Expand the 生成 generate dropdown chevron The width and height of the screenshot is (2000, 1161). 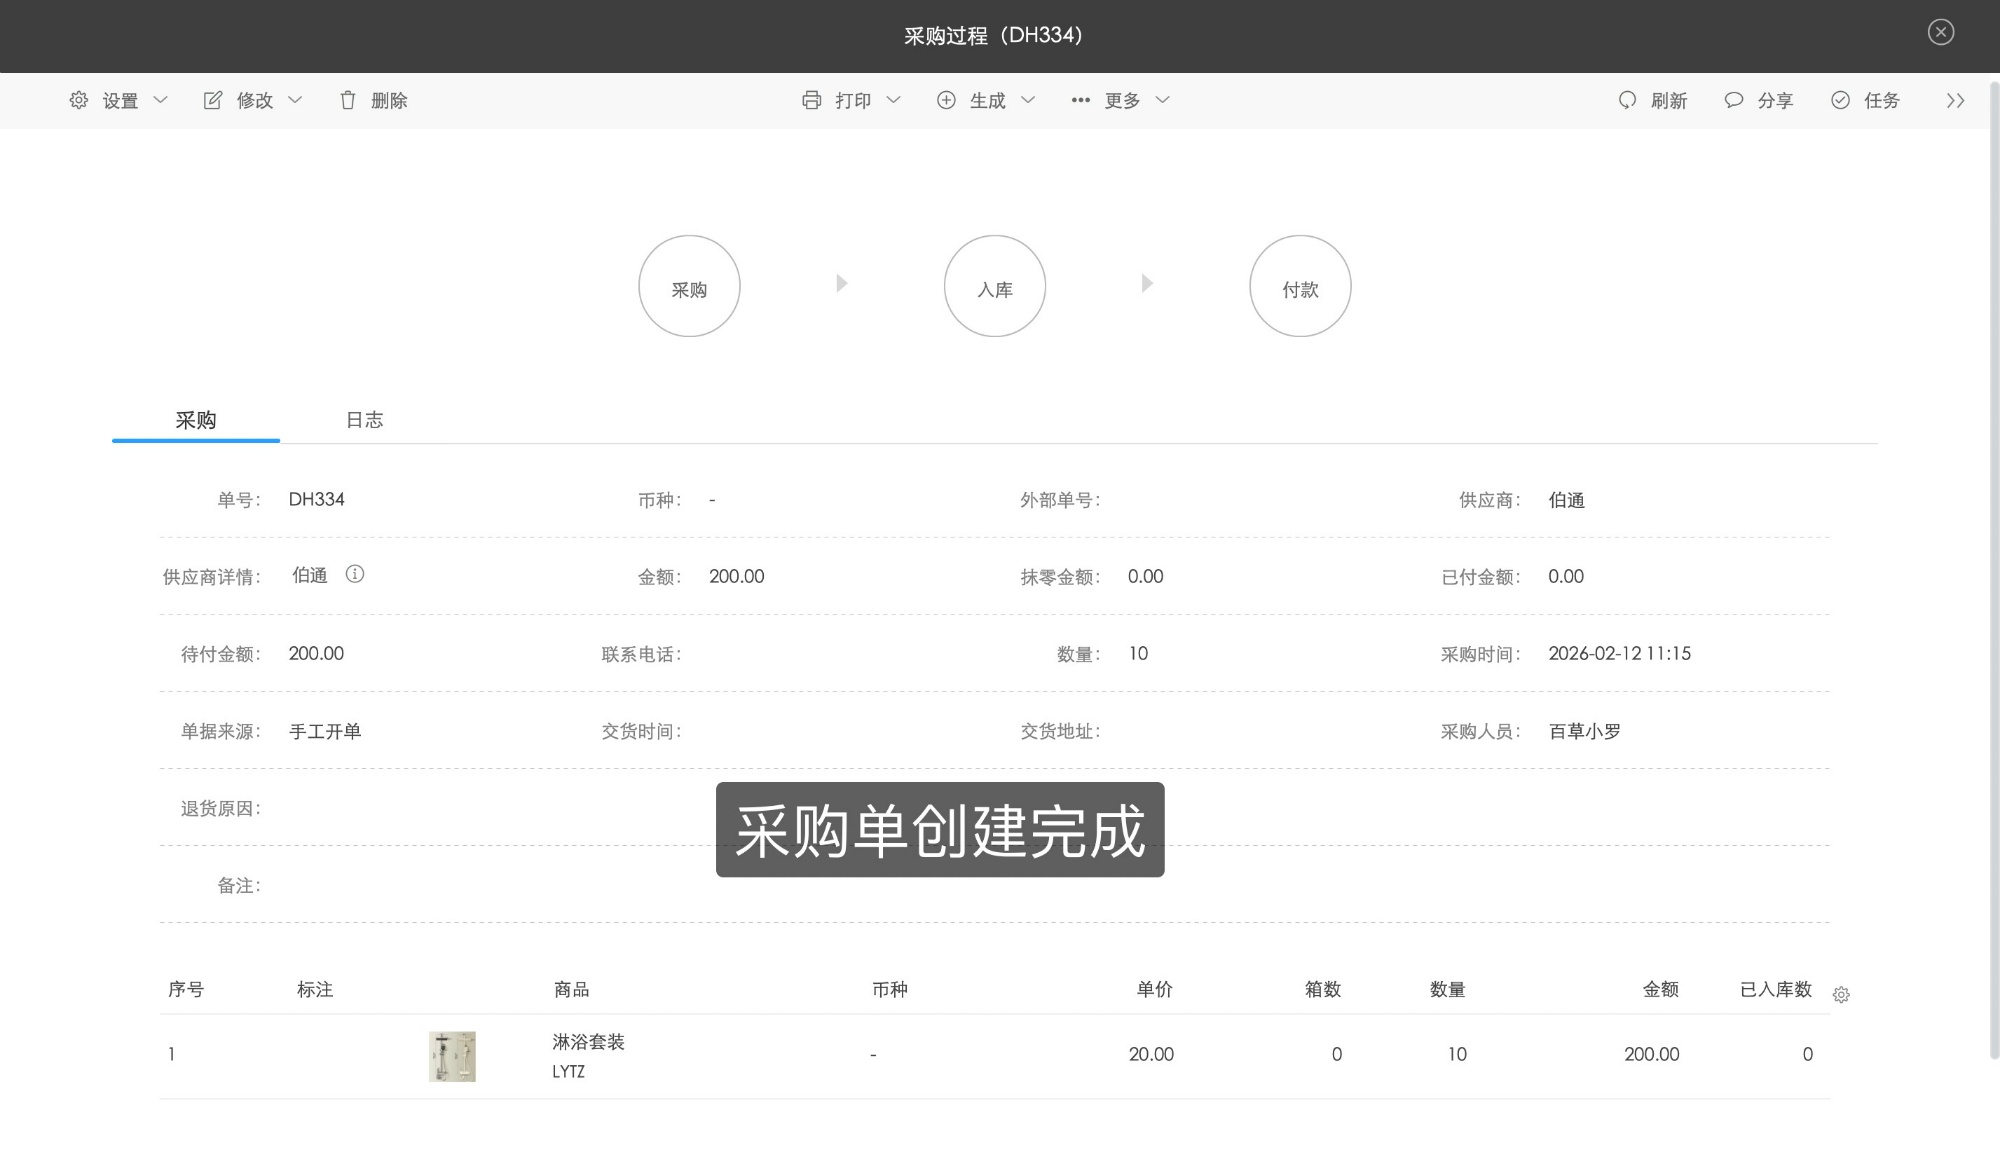(1029, 100)
